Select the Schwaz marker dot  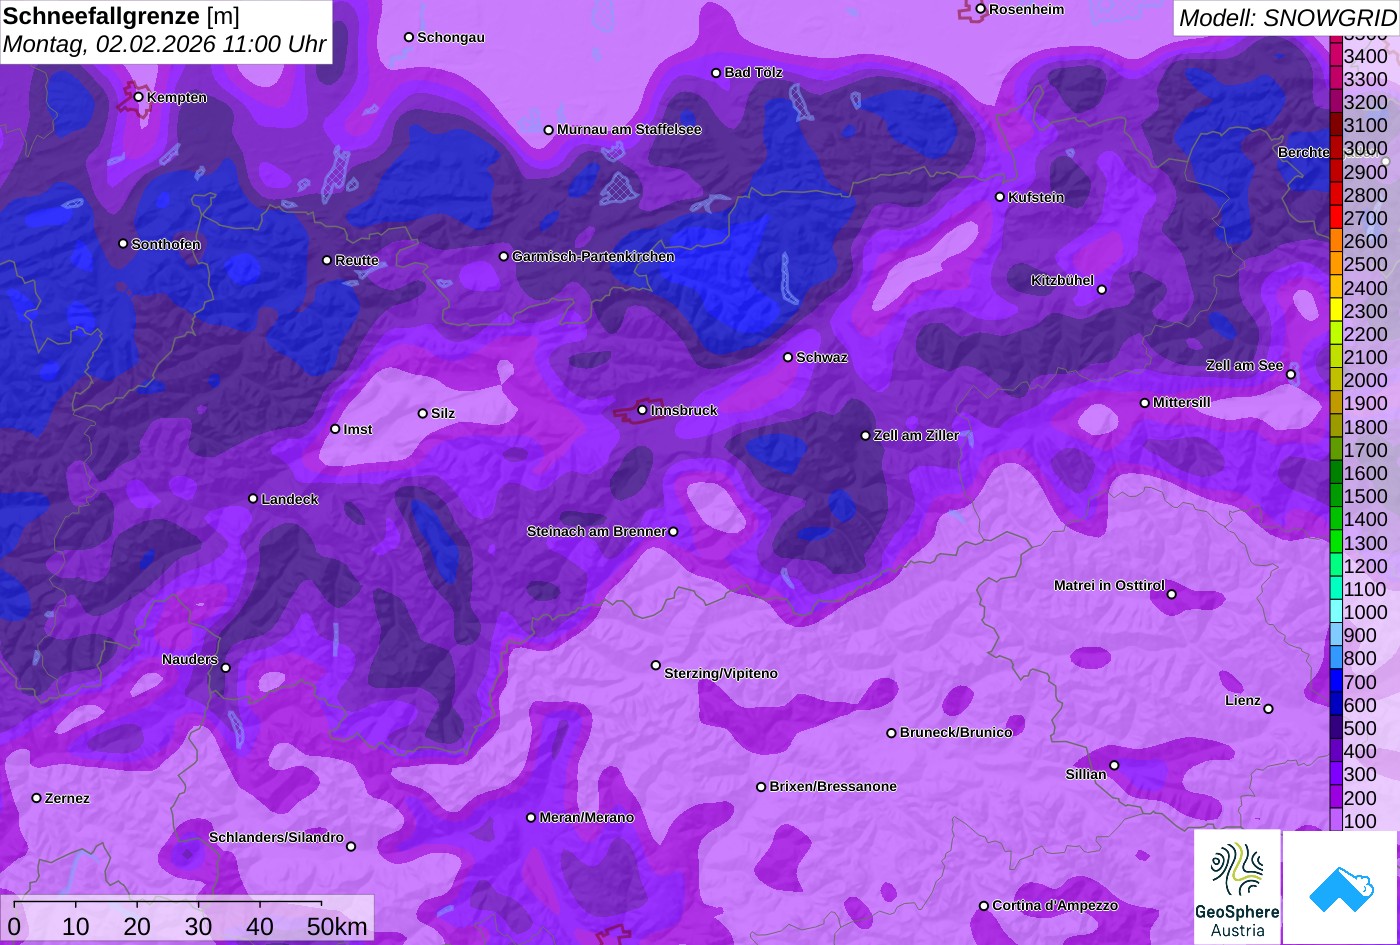click(788, 357)
